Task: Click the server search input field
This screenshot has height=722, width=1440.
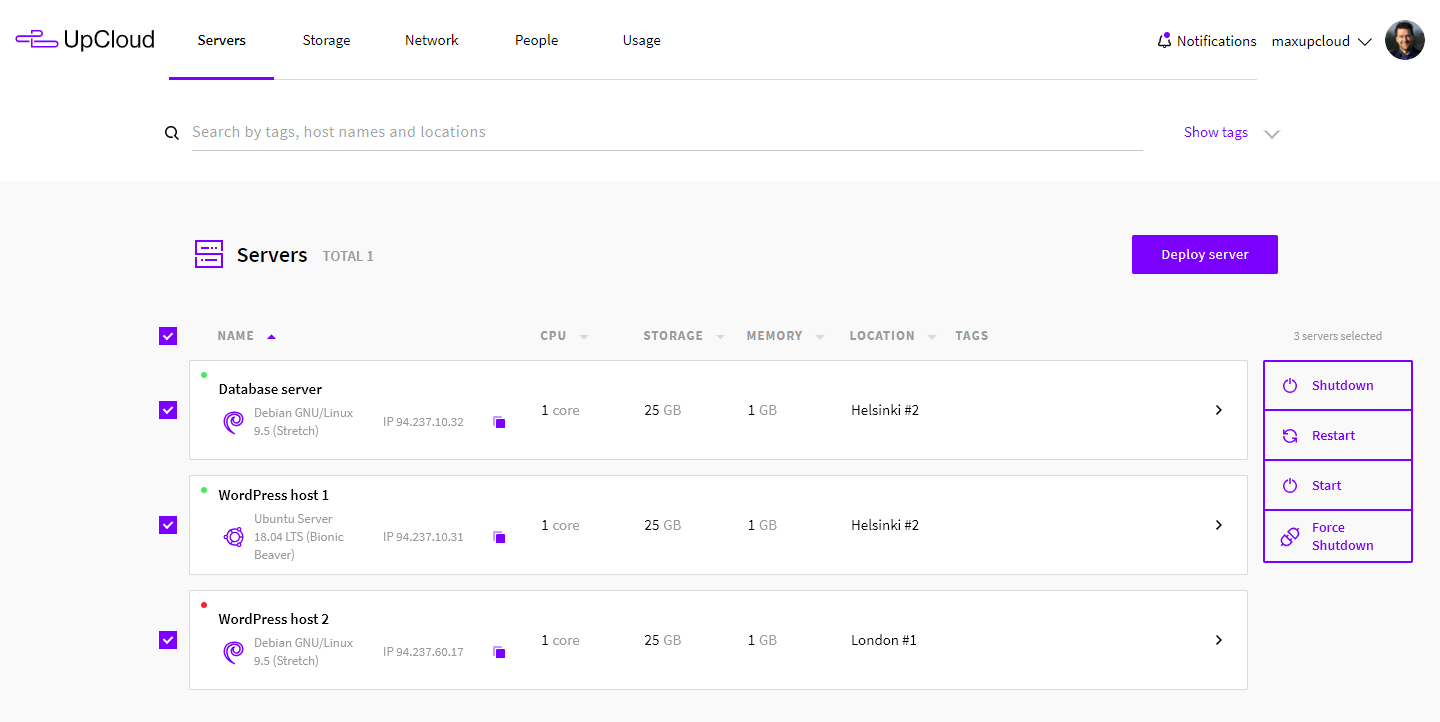Action: pyautogui.click(x=666, y=132)
